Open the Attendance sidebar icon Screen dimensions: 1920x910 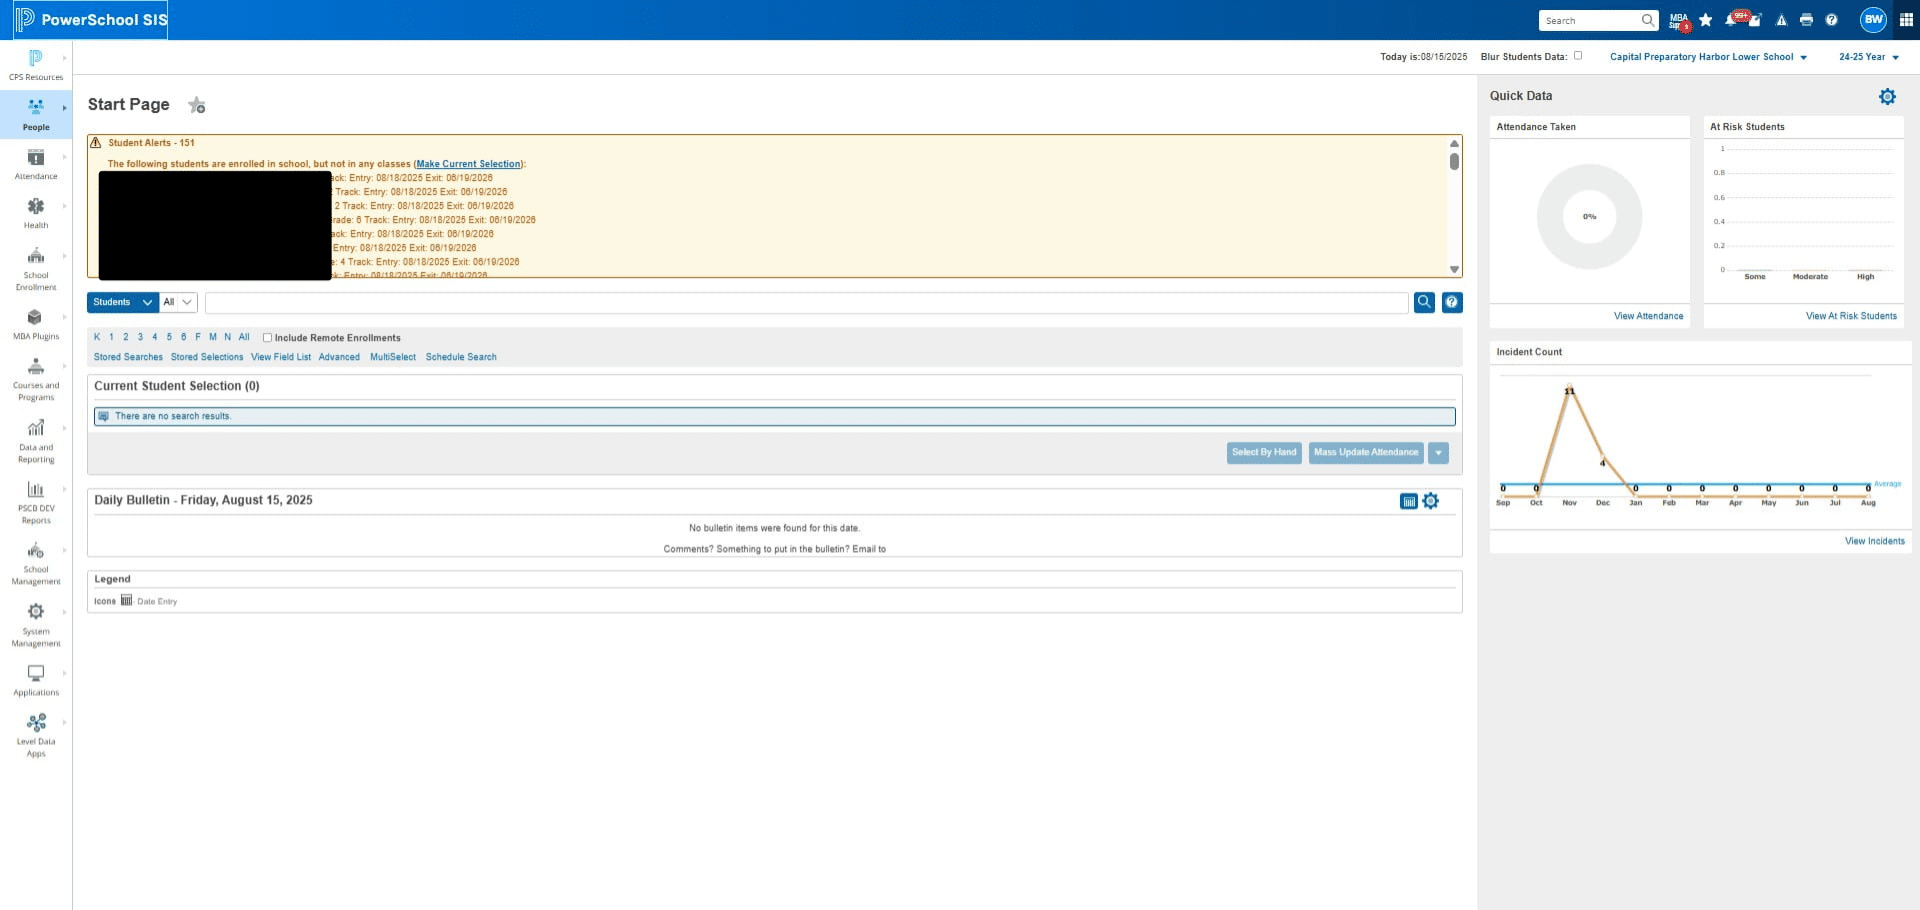(36, 163)
